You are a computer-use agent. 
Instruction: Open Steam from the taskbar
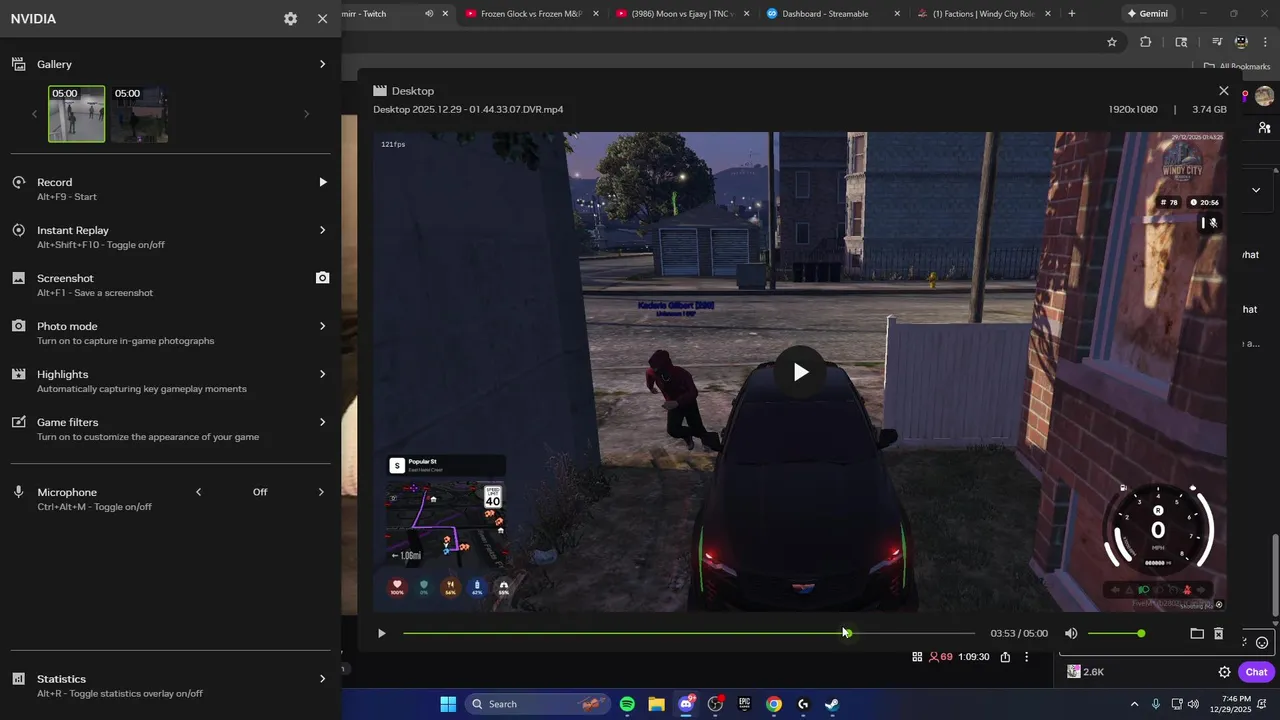click(x=832, y=704)
